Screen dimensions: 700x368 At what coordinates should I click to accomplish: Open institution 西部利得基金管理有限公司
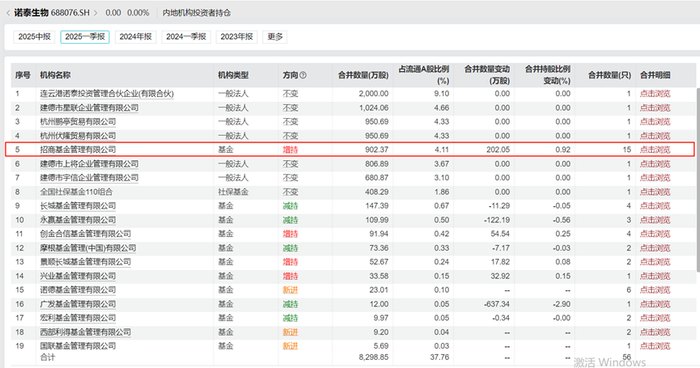point(85,332)
